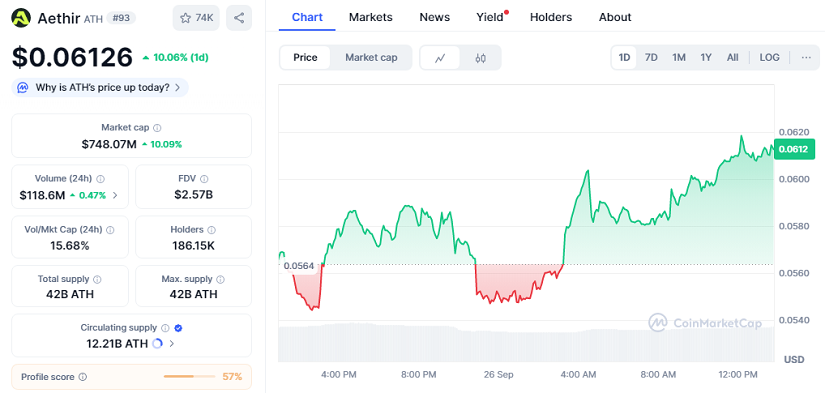Go to the Holders tab
This screenshot has width=825, height=393.
click(550, 17)
